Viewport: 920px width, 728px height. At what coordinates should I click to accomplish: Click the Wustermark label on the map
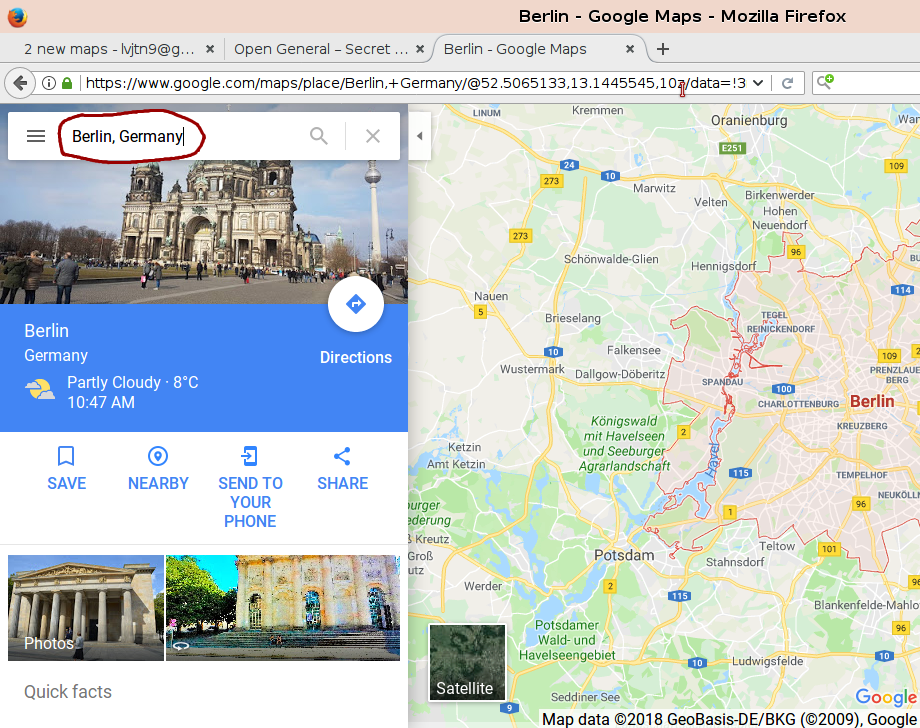point(532,369)
